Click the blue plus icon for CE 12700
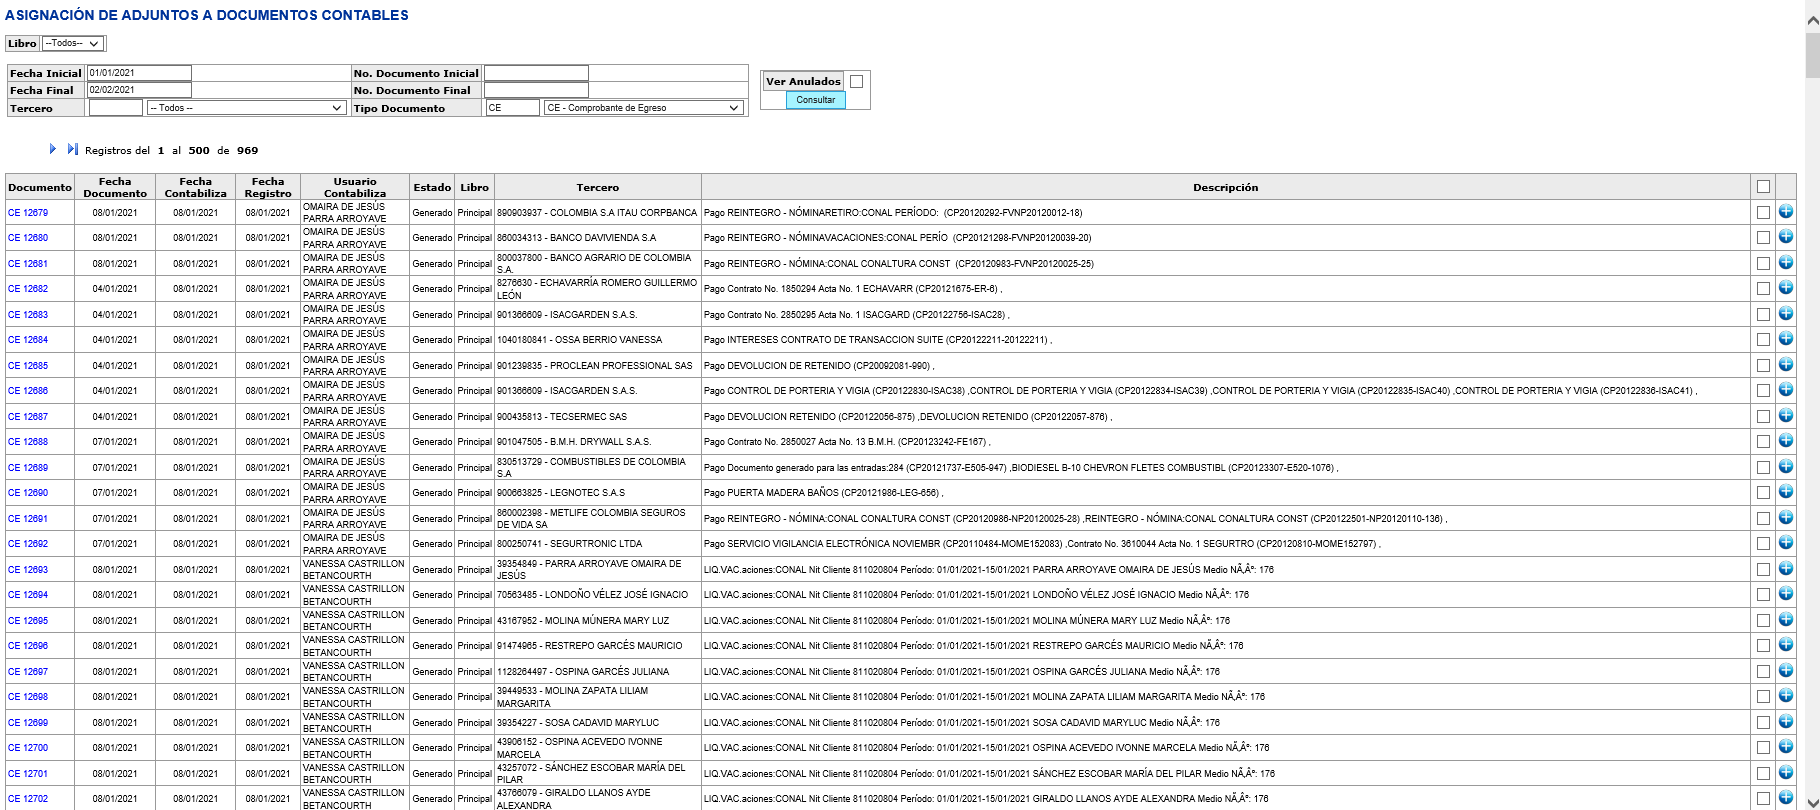 pyautogui.click(x=1785, y=747)
